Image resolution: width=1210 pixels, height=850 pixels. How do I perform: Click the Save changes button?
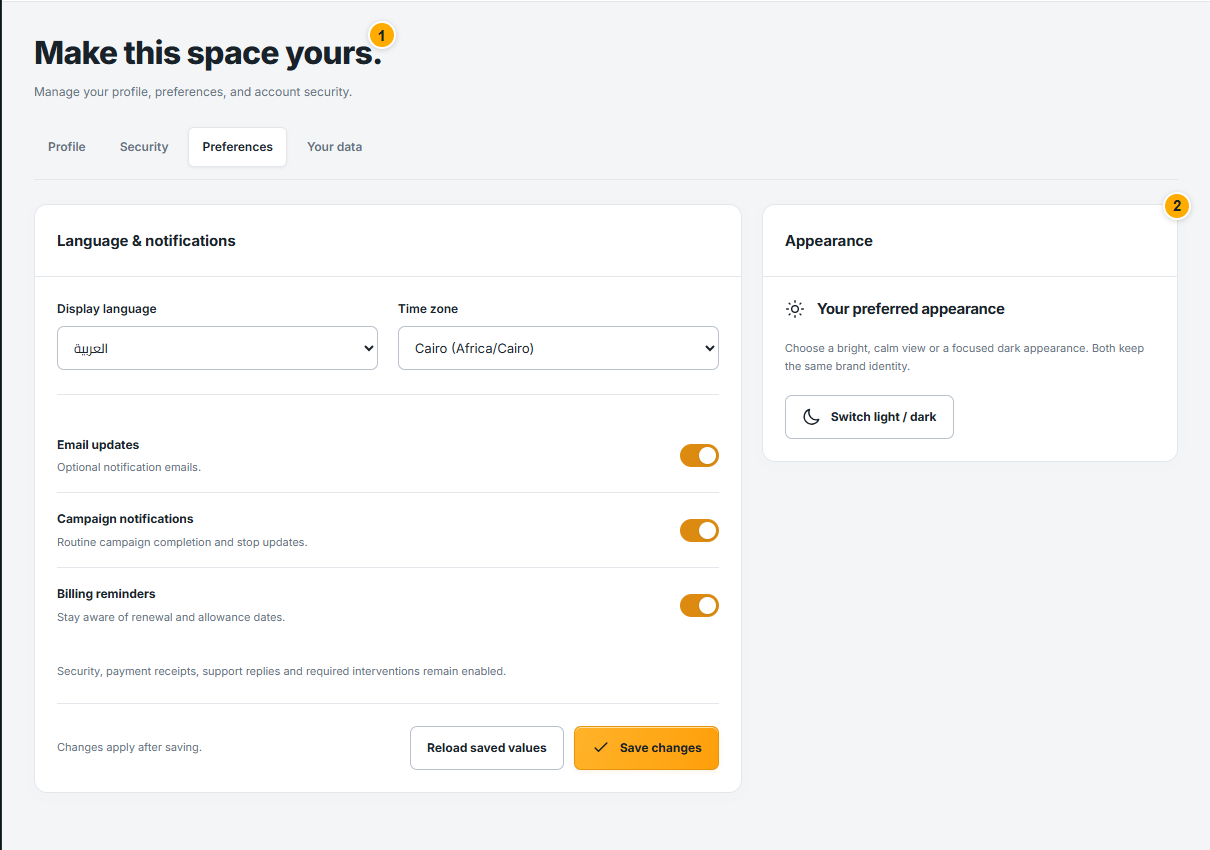point(646,748)
